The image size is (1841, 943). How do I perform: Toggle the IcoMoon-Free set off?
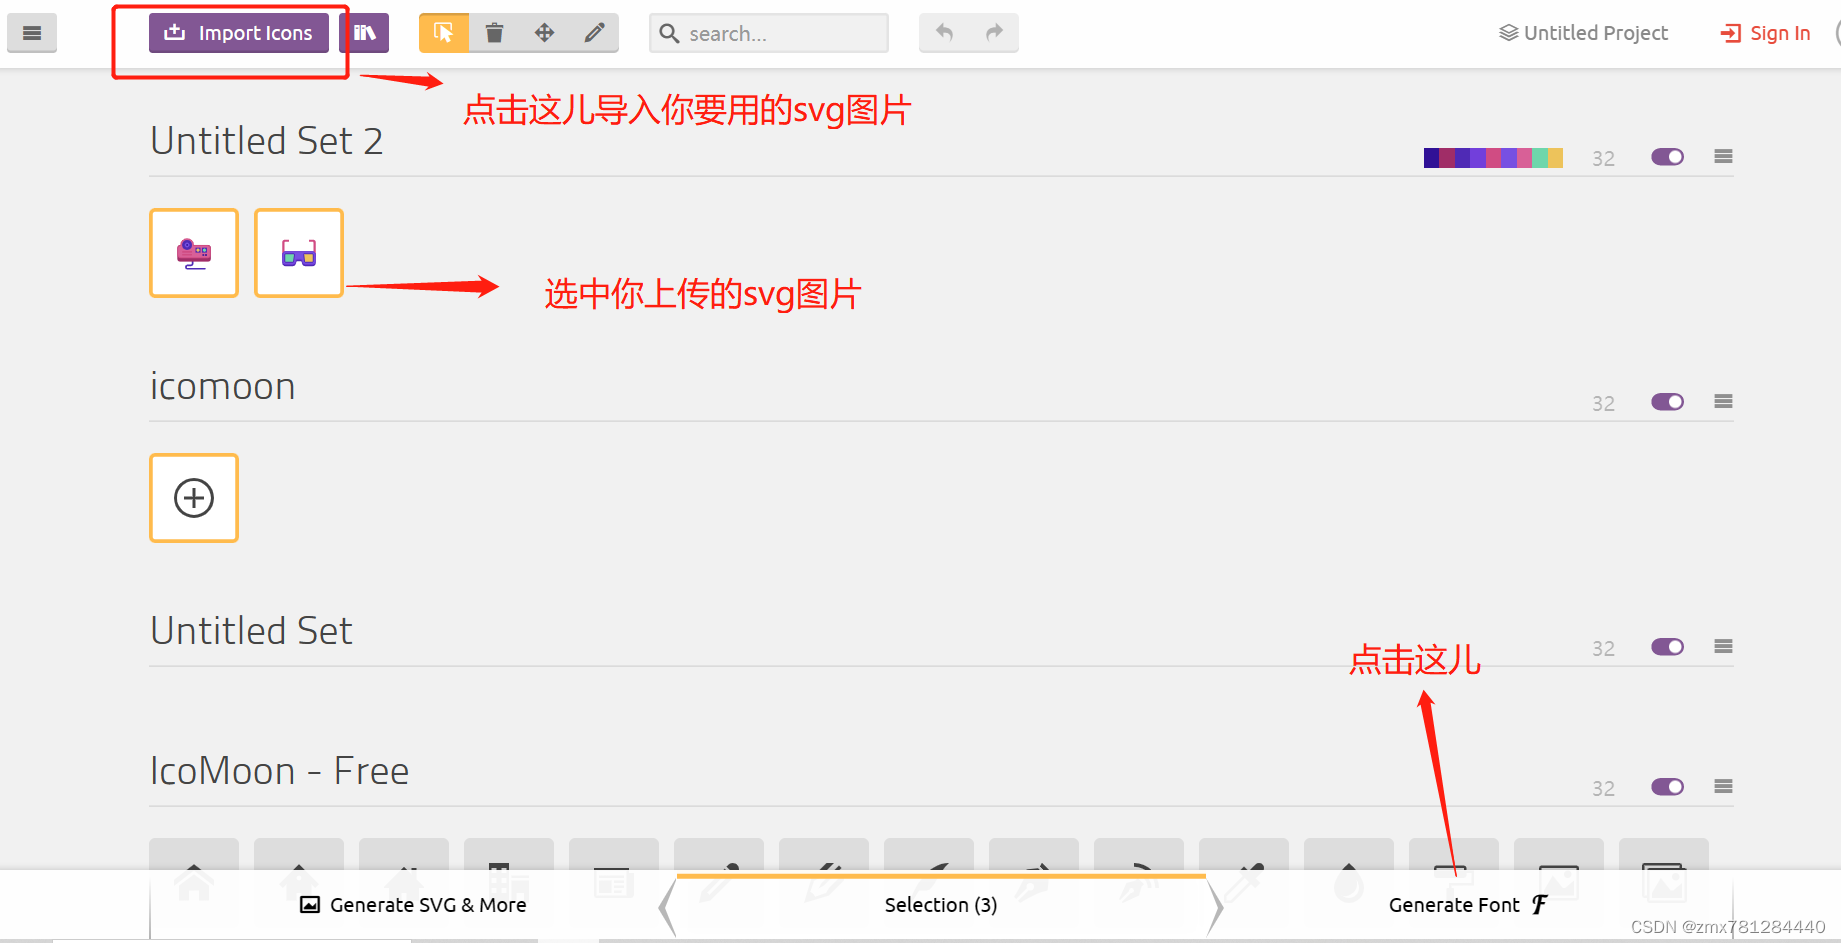[1666, 787]
